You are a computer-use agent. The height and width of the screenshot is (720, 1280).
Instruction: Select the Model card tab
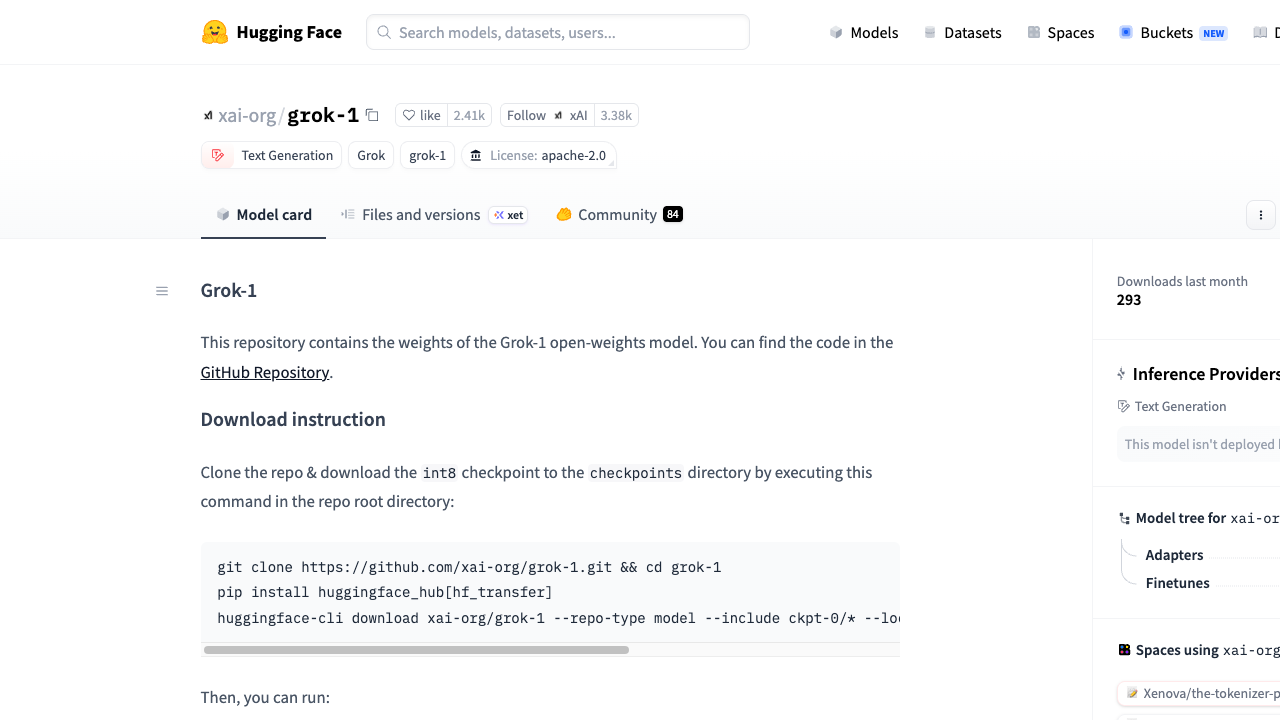tap(264, 214)
